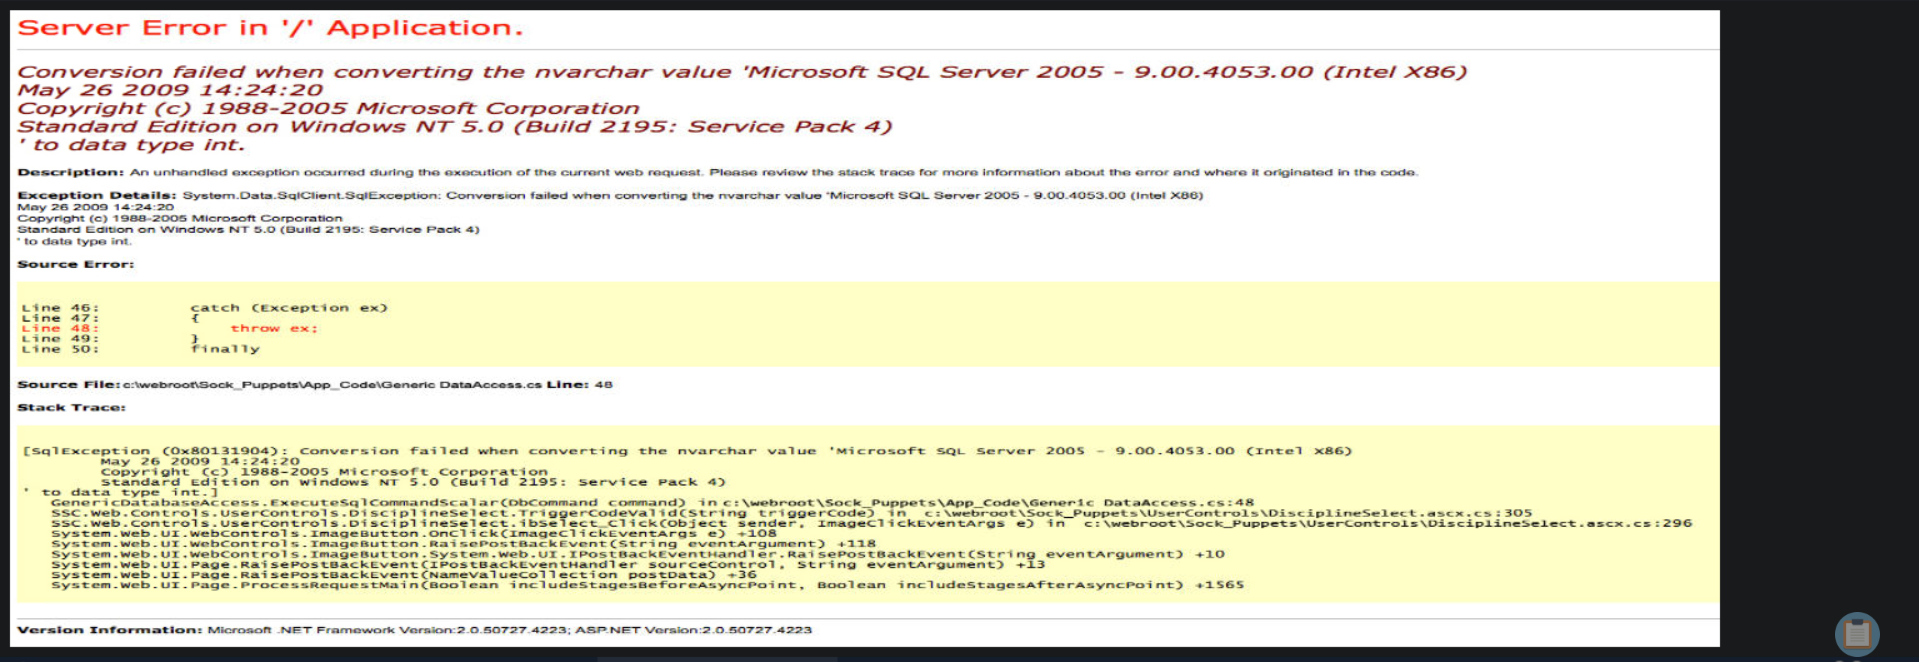Click the 'TriggerCodeValid' stack trace line
The image size is (1919, 662).
(x=791, y=513)
